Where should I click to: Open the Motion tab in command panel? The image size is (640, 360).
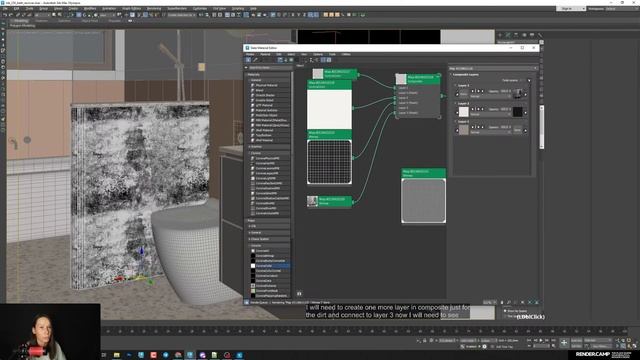[x=524, y=35]
